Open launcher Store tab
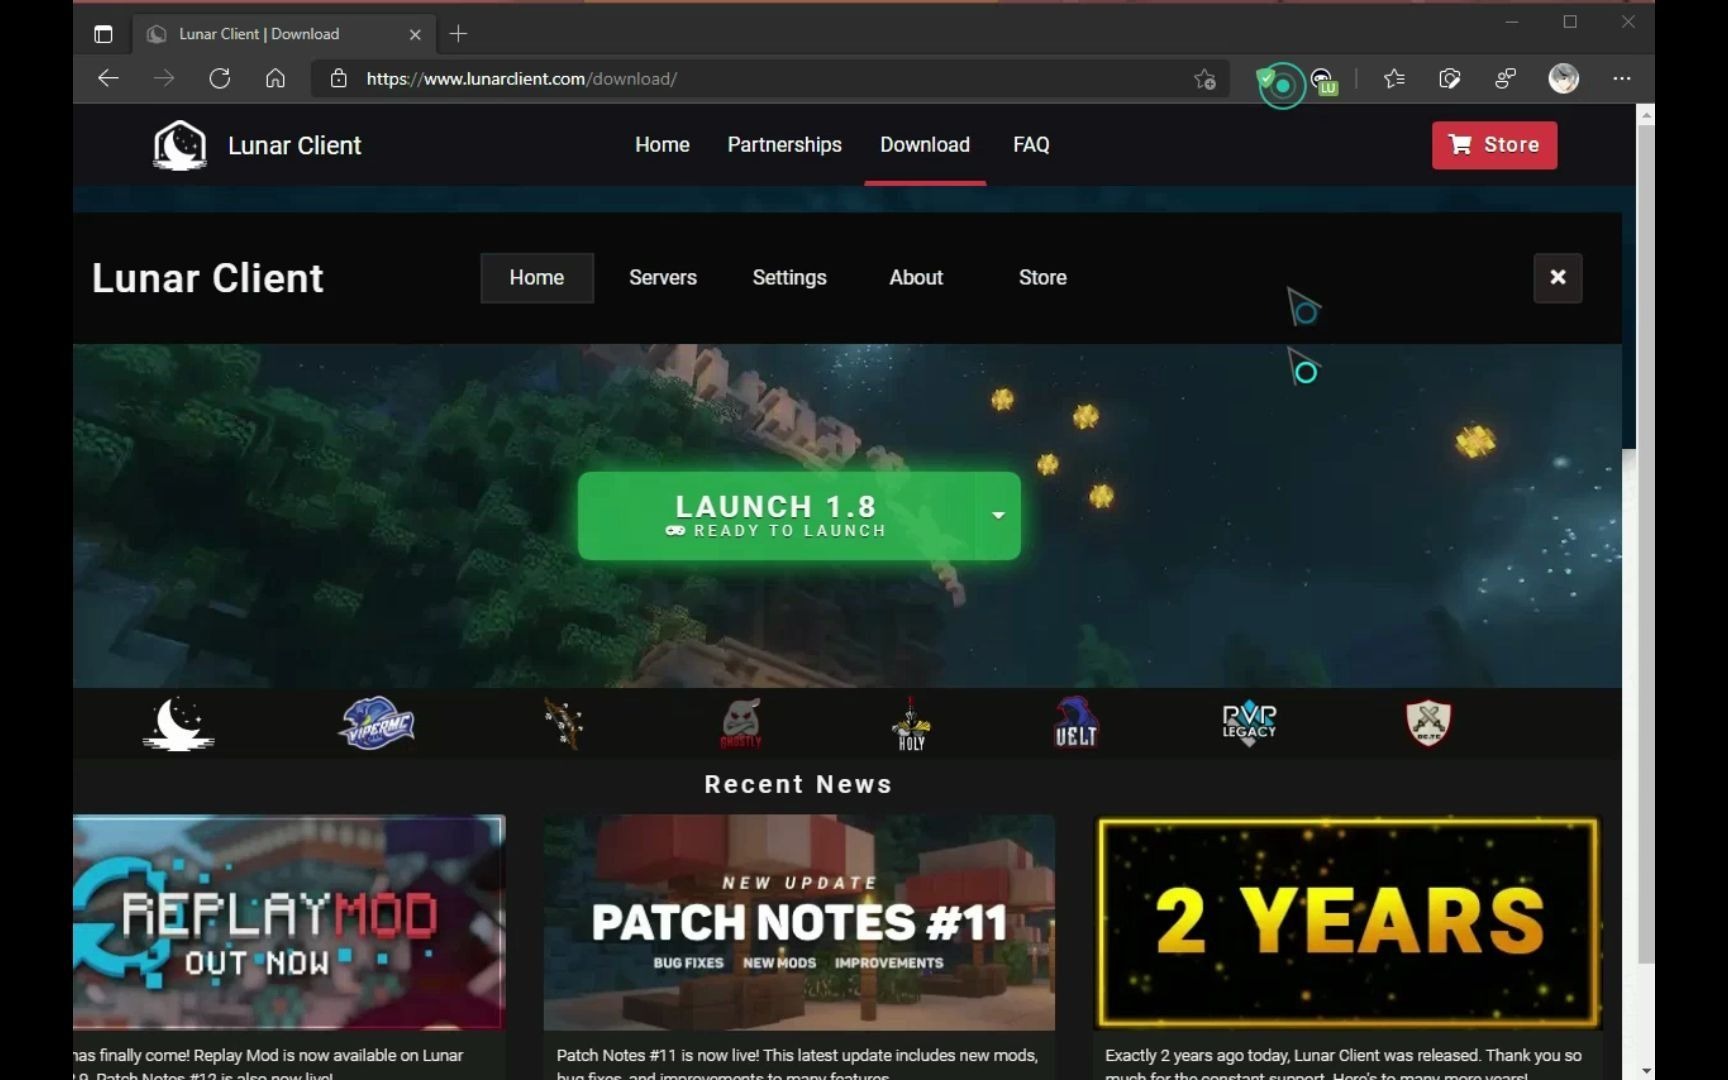This screenshot has height=1080, width=1728. 1042,278
